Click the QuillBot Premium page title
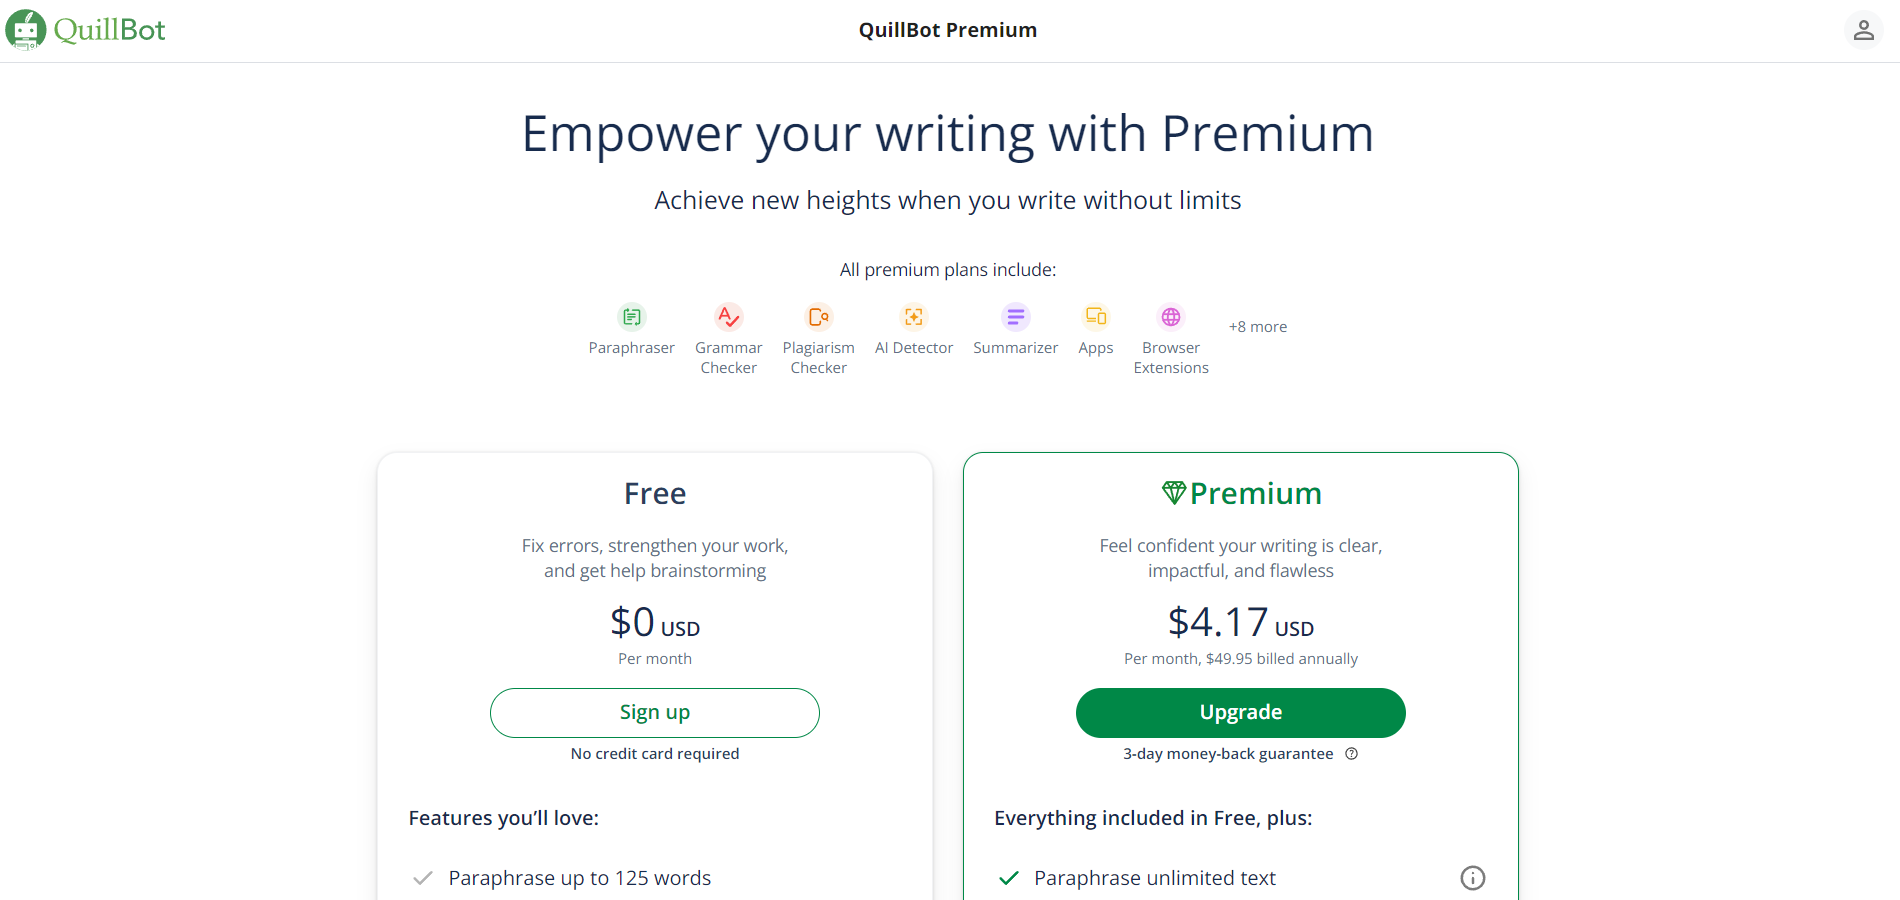Screen dimensions: 1900x900 click(948, 30)
